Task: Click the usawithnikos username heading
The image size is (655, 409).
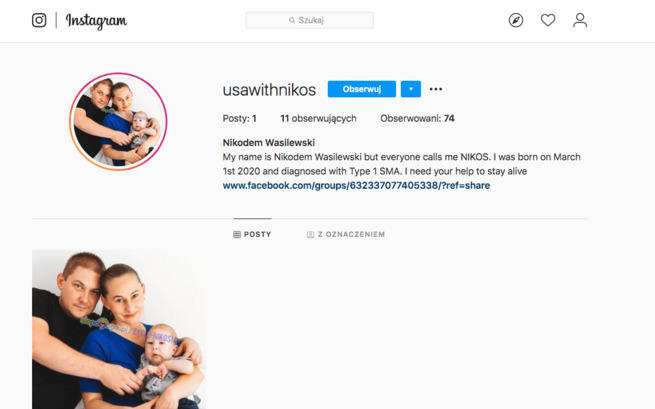Action: [269, 90]
